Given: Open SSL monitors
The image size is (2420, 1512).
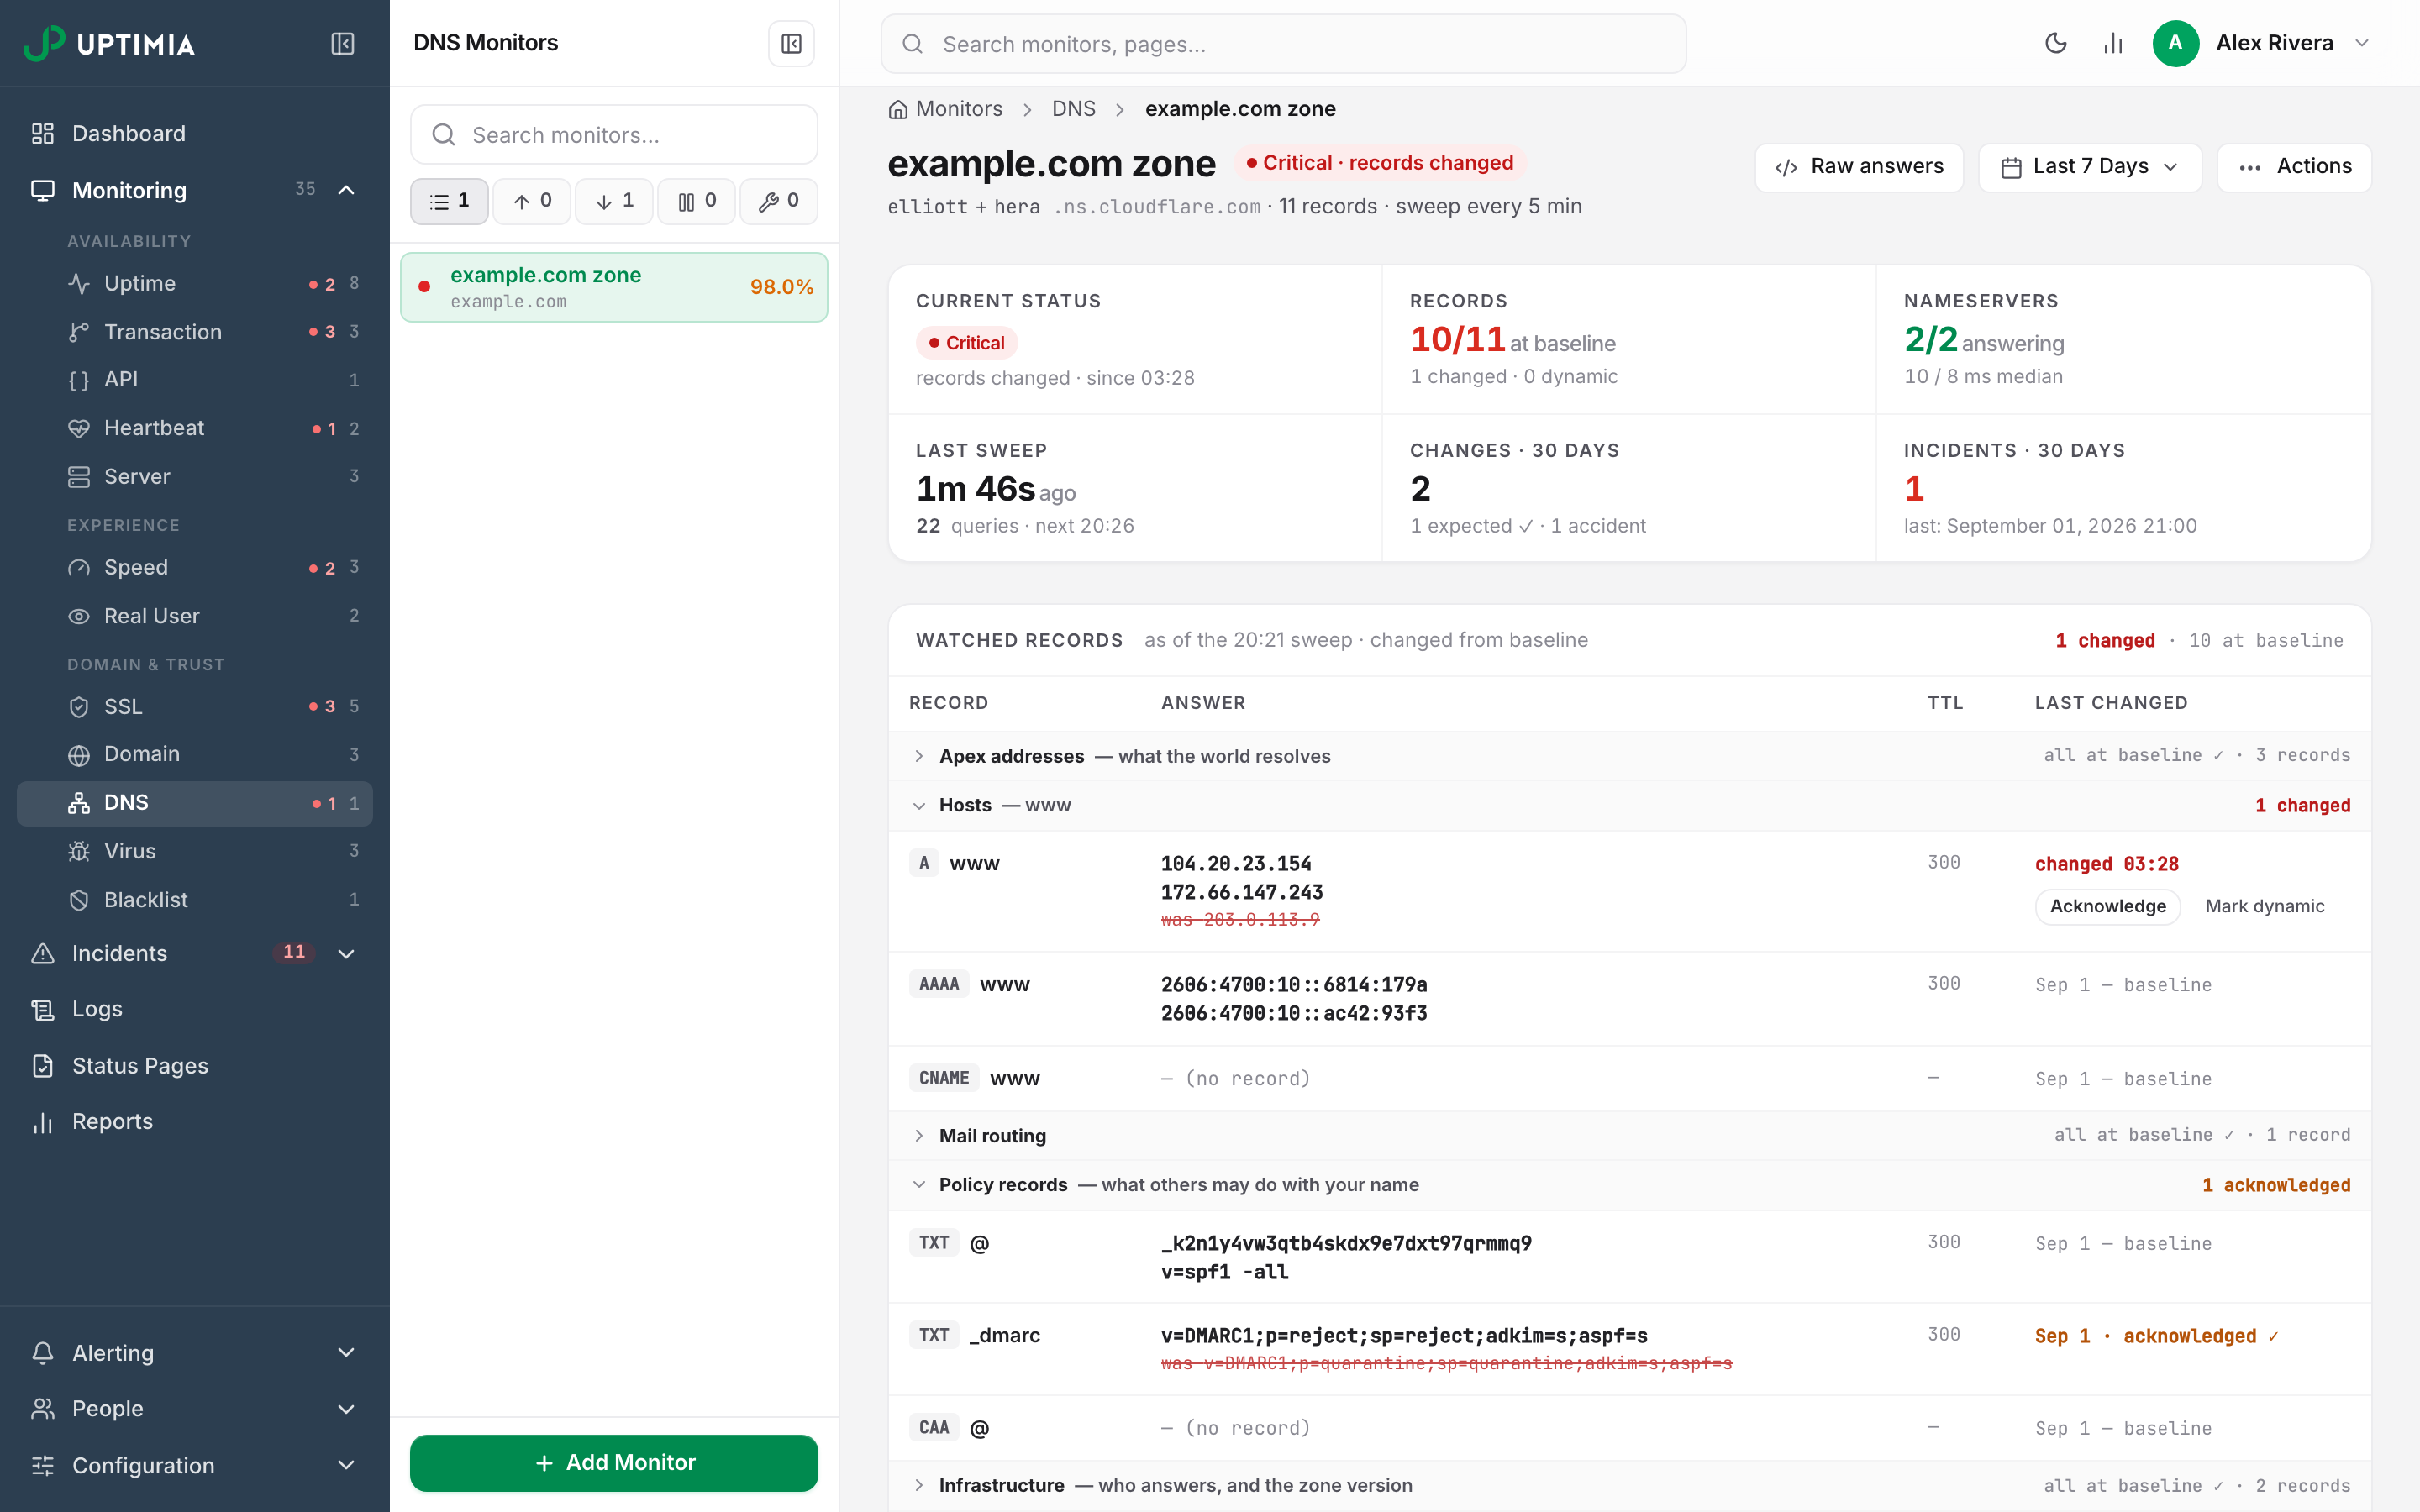Looking at the screenshot, I should (x=195, y=707).
